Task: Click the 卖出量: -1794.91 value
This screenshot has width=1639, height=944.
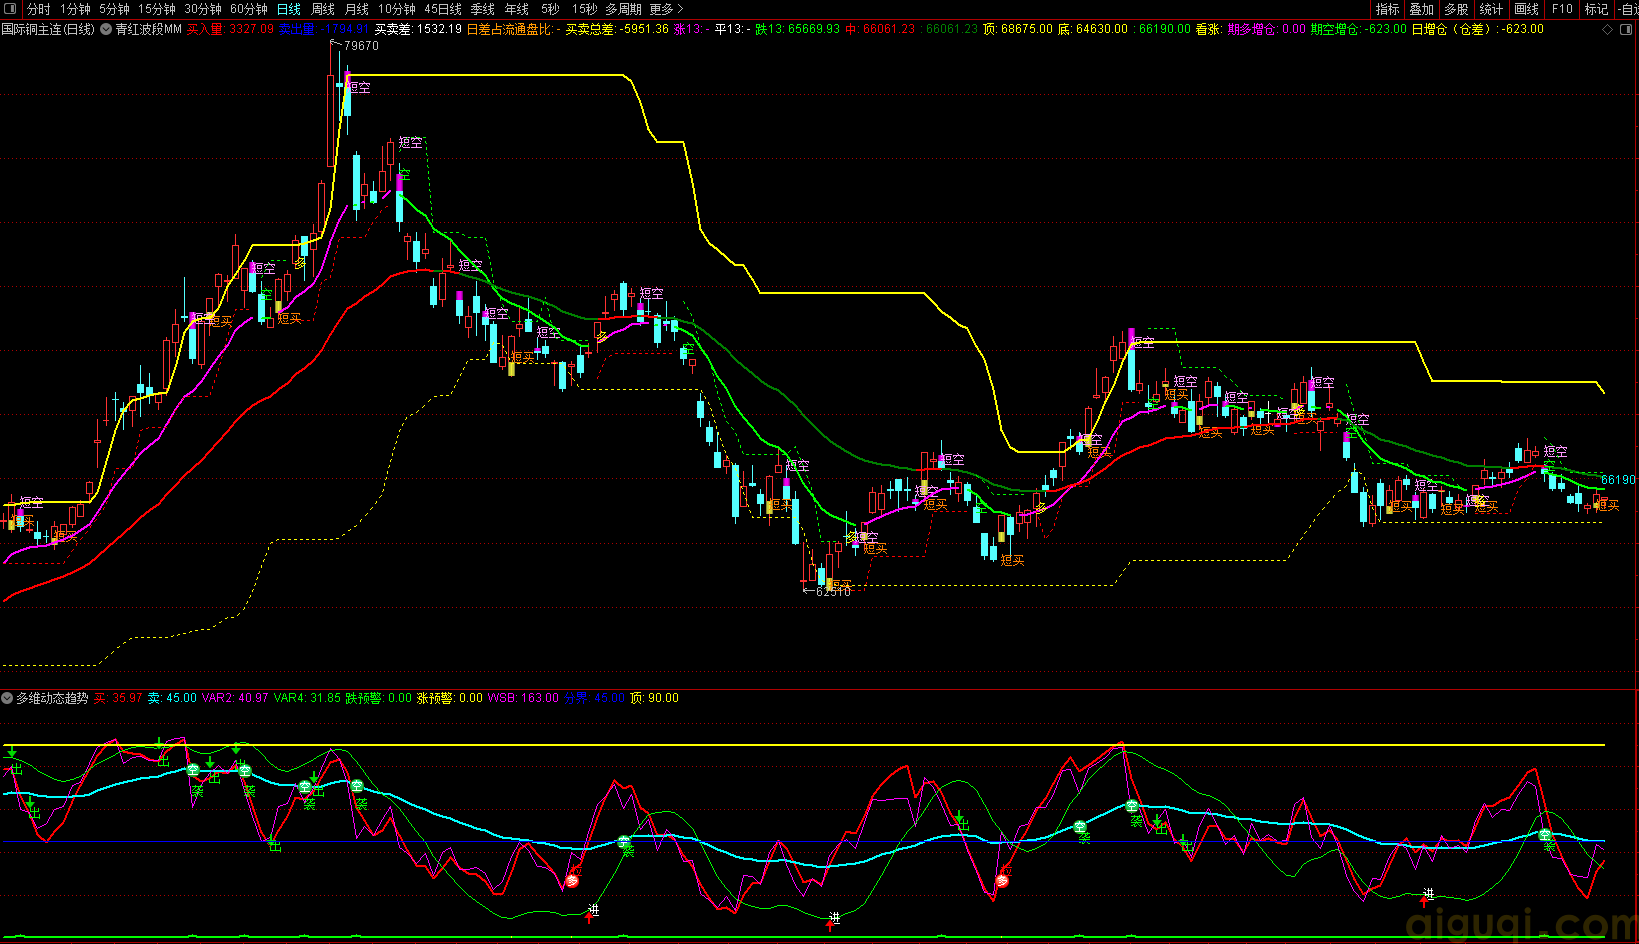Action: (324, 29)
